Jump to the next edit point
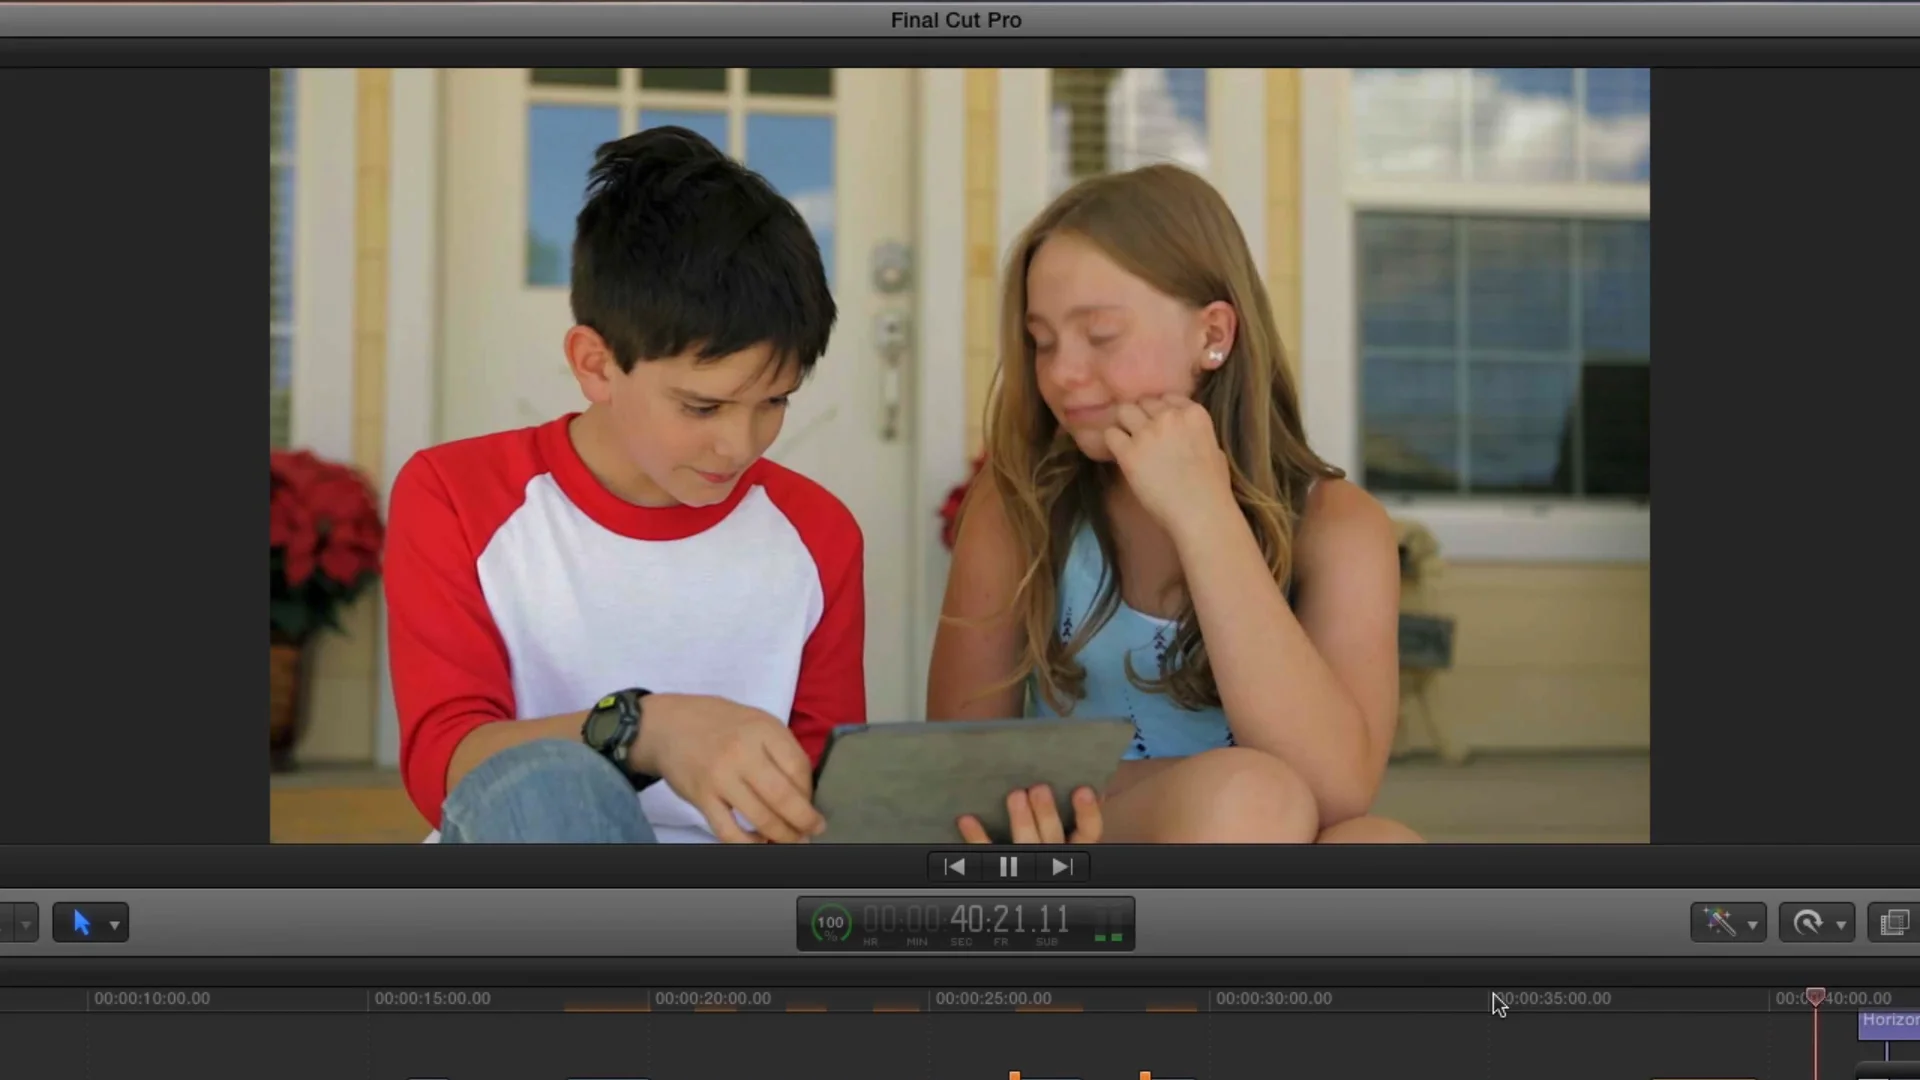This screenshot has height=1080, width=1920. click(x=1062, y=867)
